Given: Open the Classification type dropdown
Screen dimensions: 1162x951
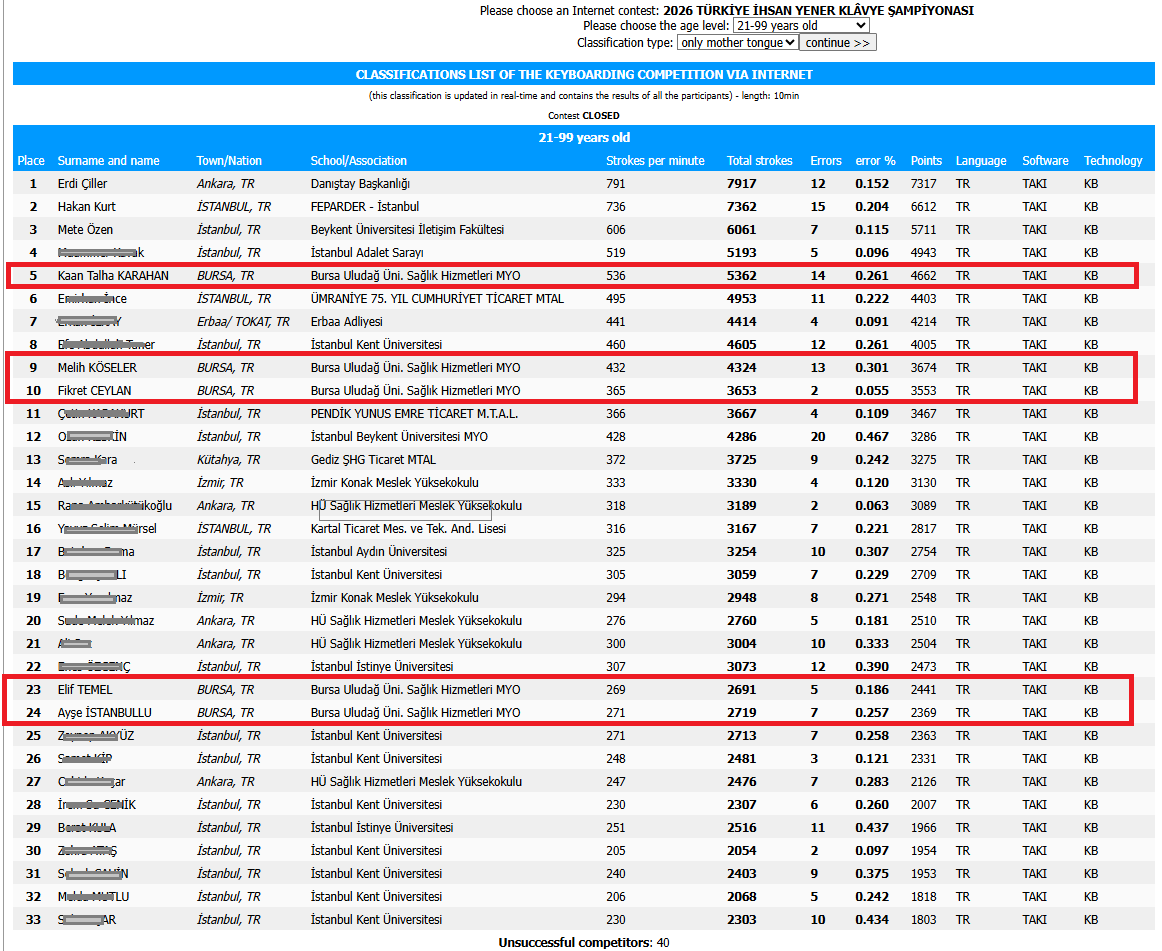Looking at the screenshot, I should click(x=737, y=43).
